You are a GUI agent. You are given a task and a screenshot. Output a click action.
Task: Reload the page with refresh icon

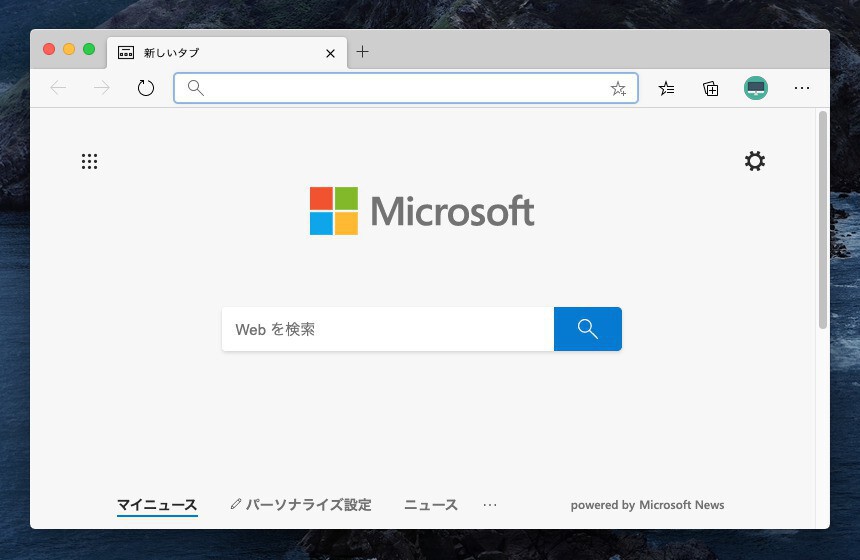[146, 88]
